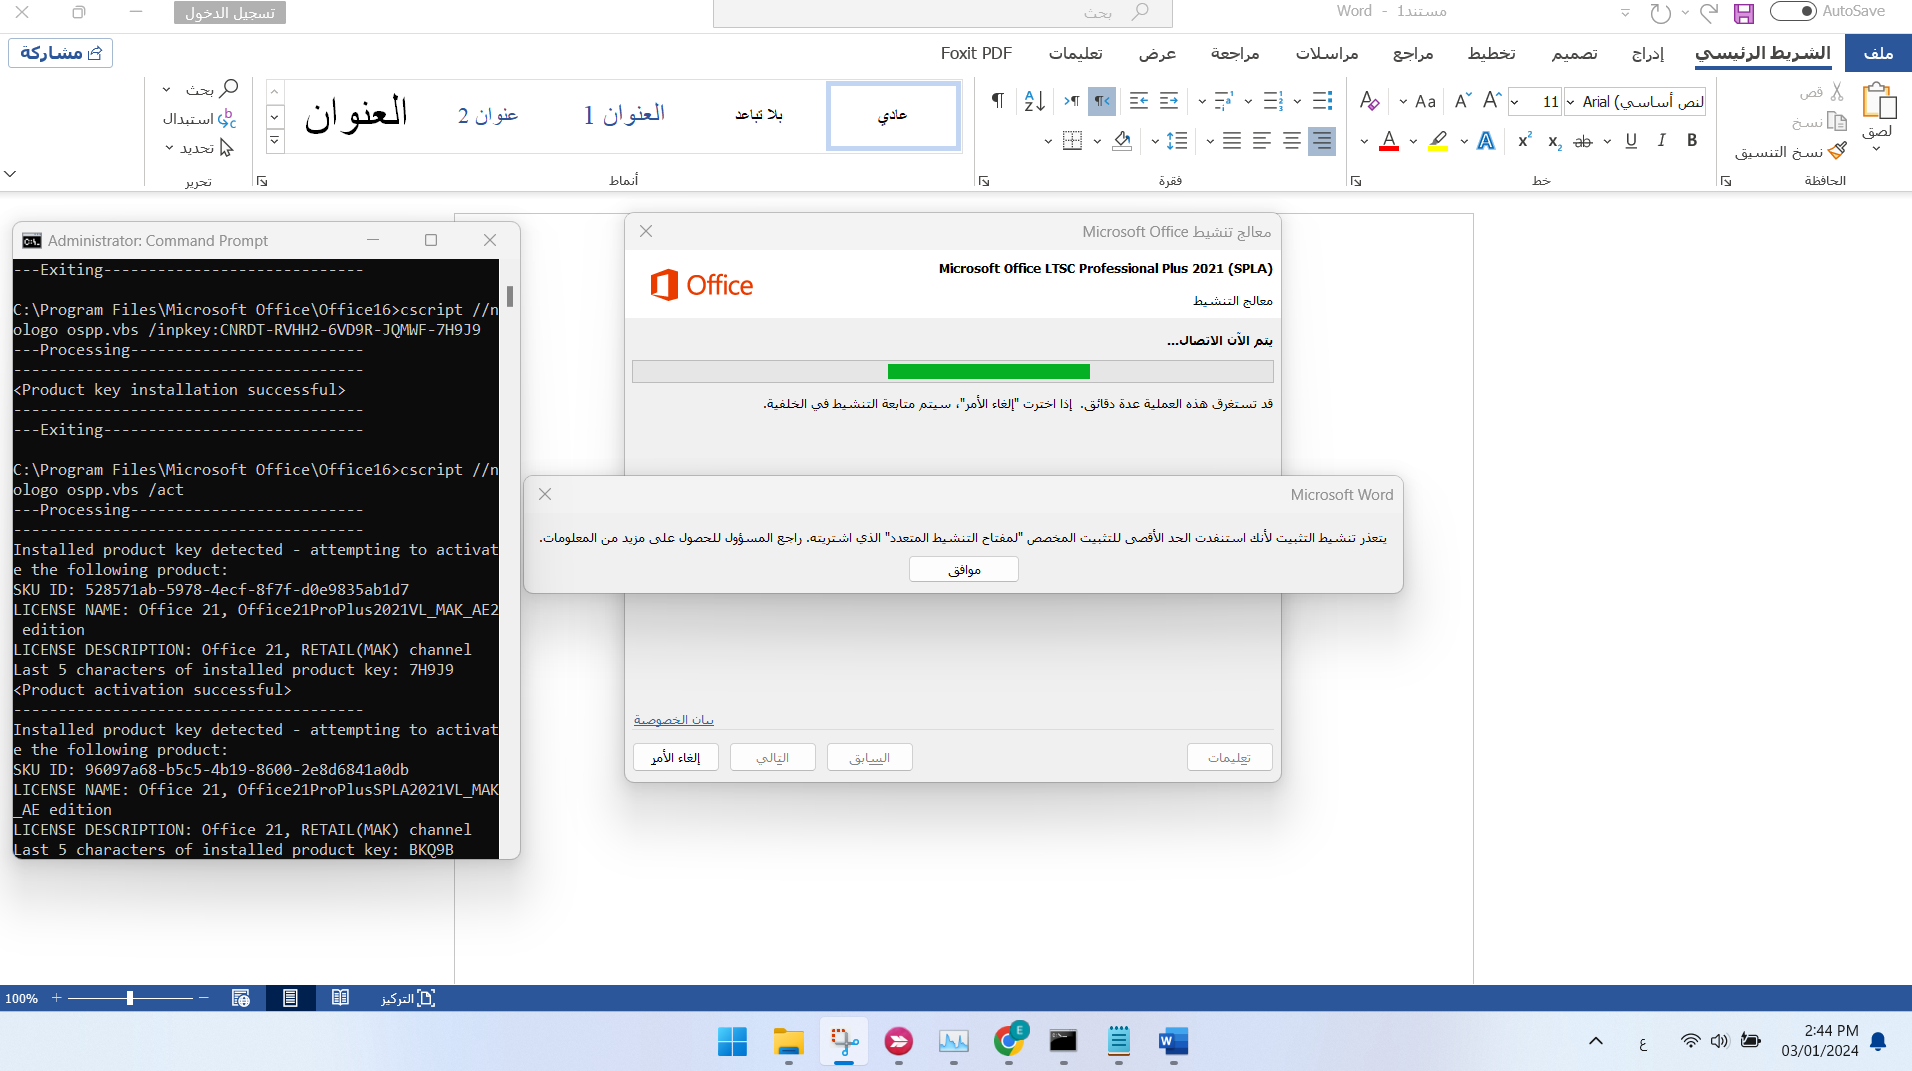Toggle strikethrough formatting
The image size is (1912, 1071).
coord(1583,141)
